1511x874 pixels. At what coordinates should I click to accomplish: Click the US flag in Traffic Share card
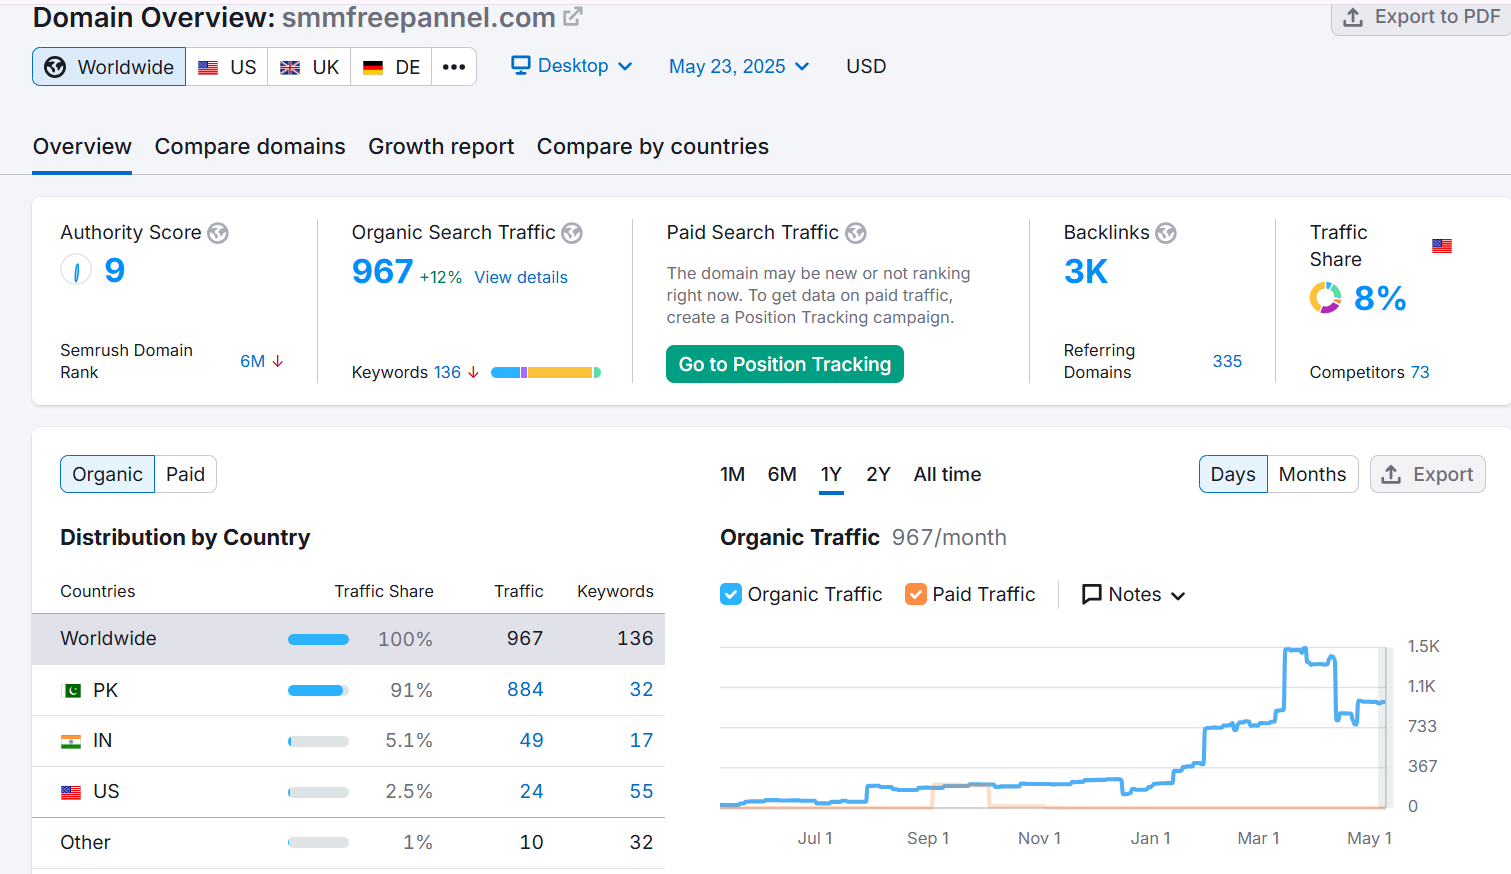(x=1442, y=246)
